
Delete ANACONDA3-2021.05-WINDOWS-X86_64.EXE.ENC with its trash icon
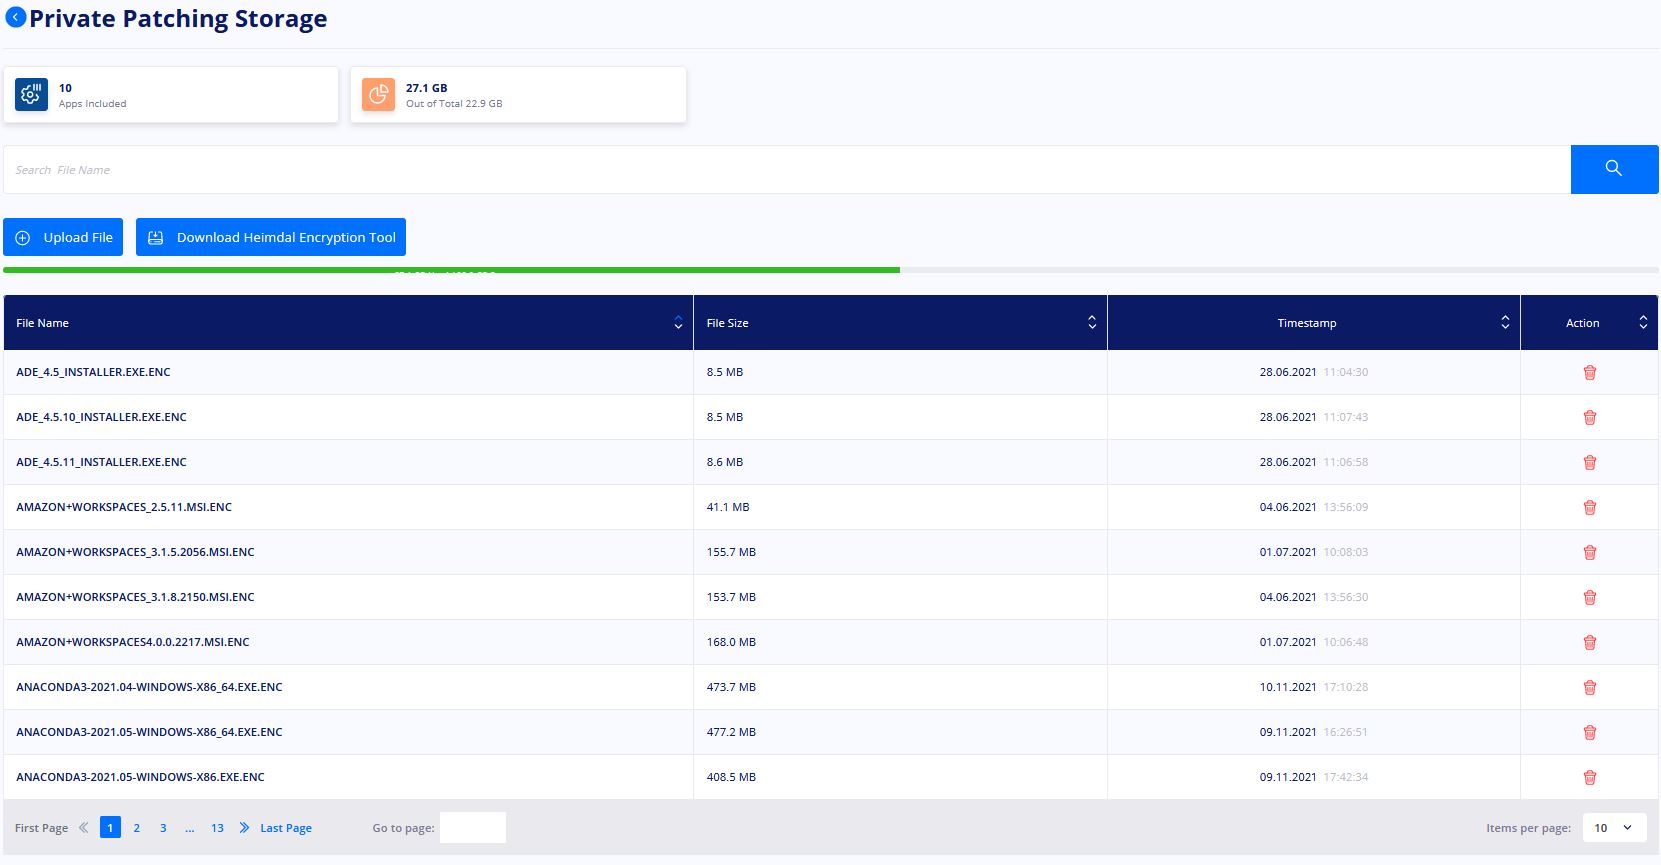[1590, 732]
